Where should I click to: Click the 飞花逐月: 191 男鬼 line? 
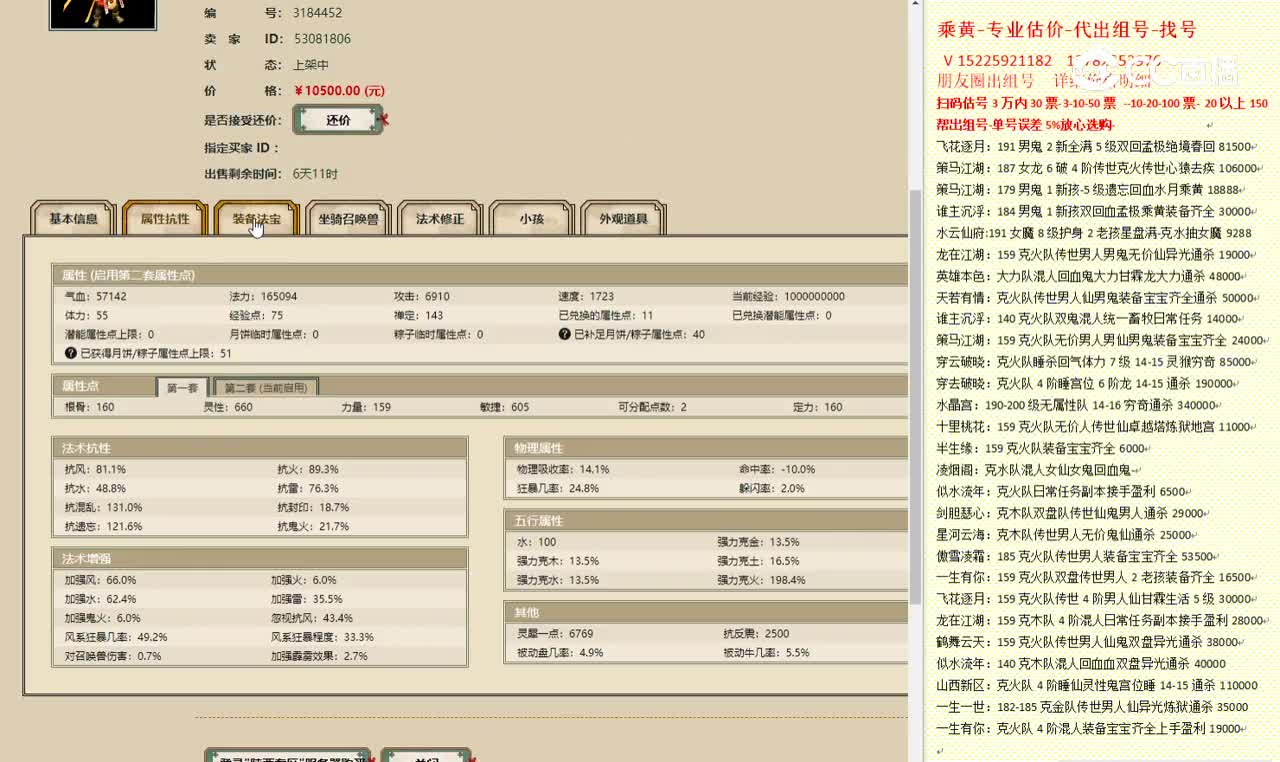pyautogui.click(x=1094, y=146)
